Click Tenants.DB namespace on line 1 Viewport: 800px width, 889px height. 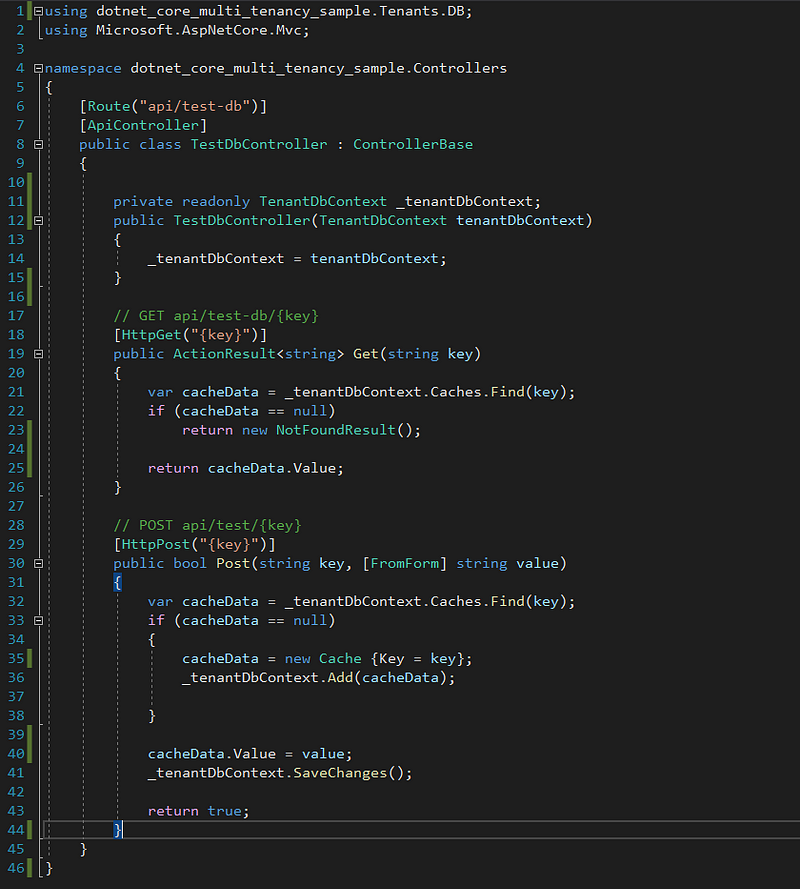[x=421, y=11]
